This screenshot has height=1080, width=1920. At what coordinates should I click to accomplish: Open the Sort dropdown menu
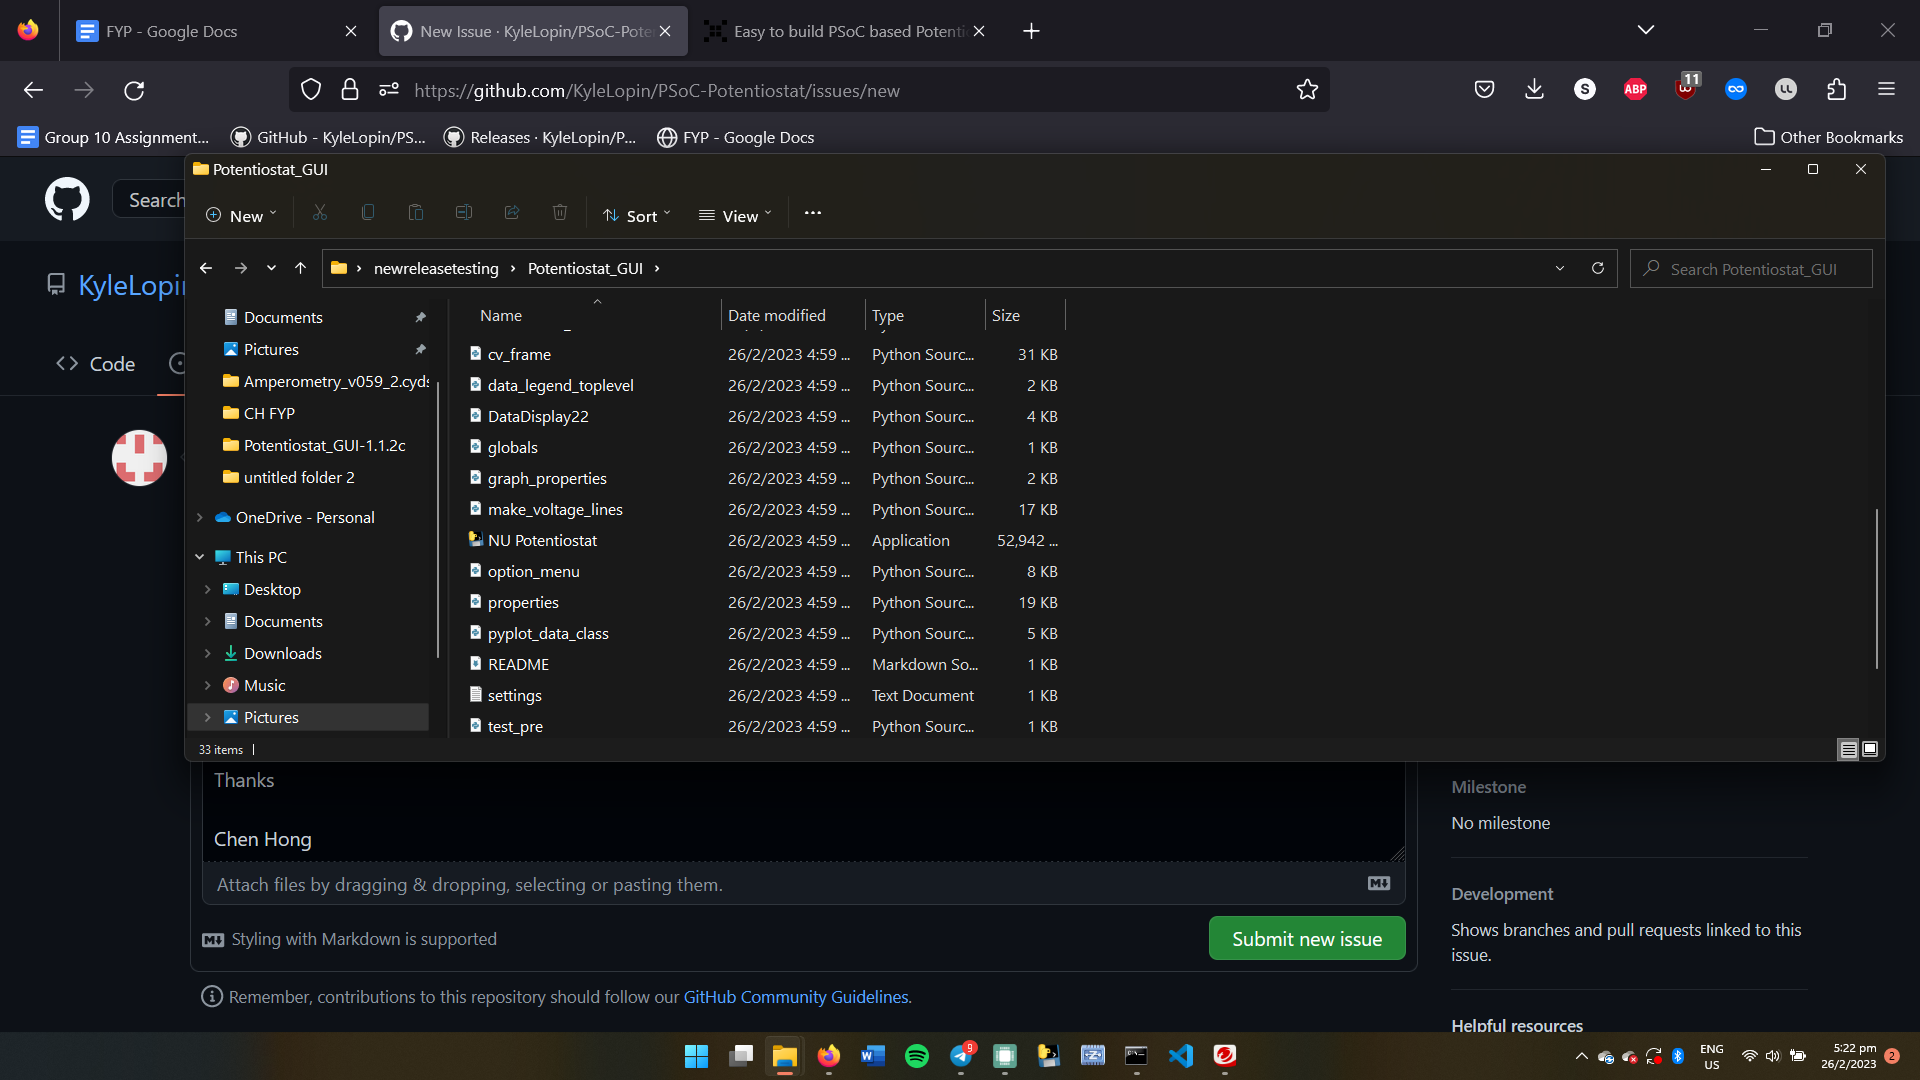pyautogui.click(x=638, y=215)
